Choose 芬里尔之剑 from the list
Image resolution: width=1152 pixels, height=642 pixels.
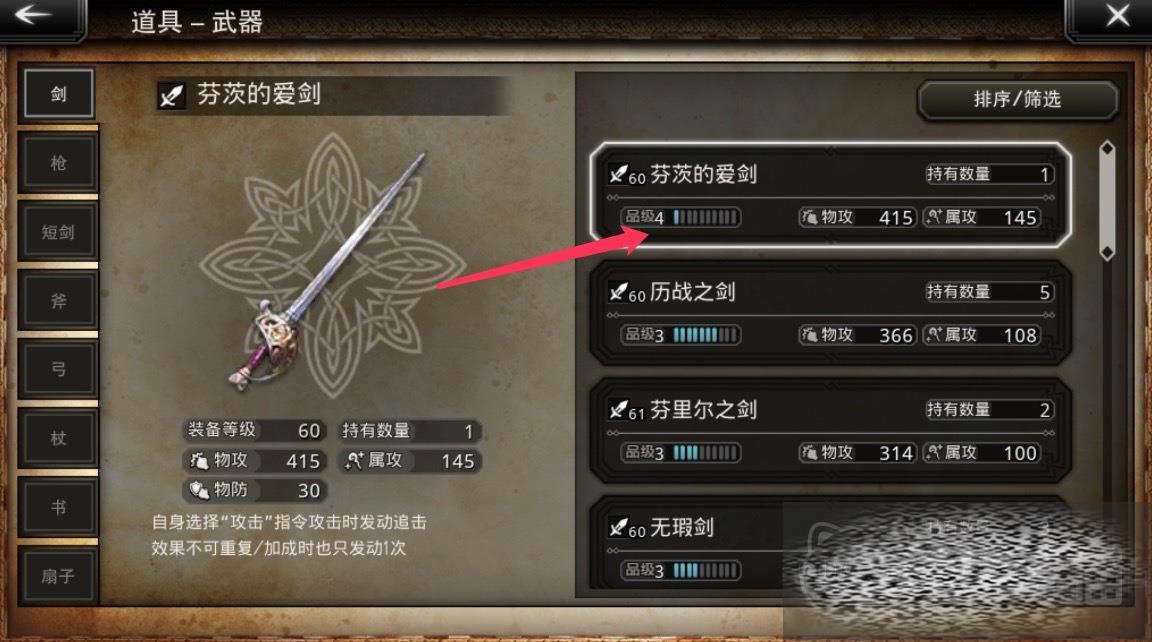point(830,430)
